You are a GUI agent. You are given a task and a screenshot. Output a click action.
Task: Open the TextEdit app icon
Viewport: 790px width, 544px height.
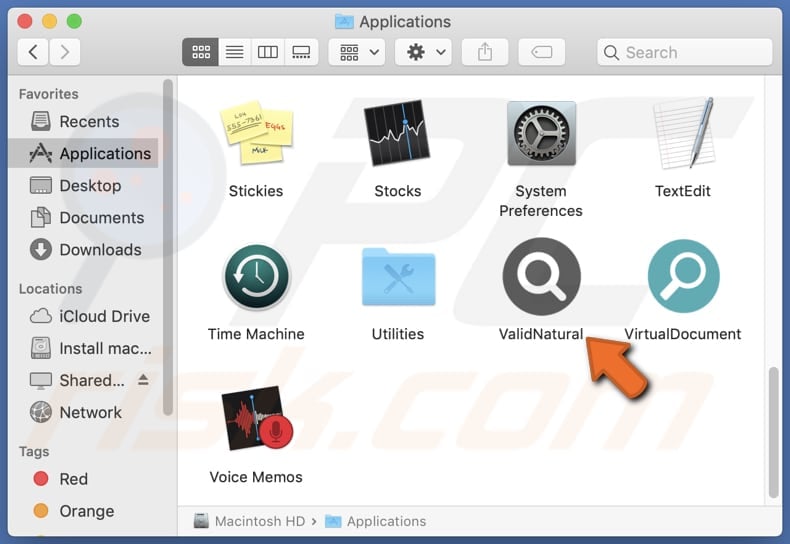point(683,133)
